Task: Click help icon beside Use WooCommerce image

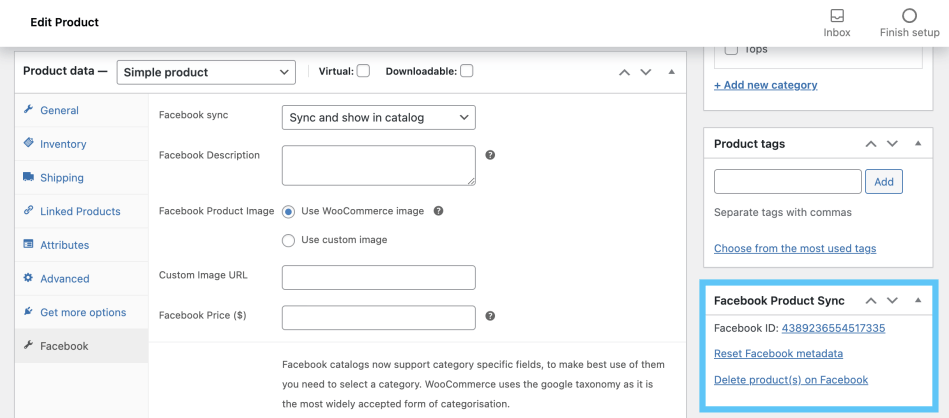Action: 438,211
